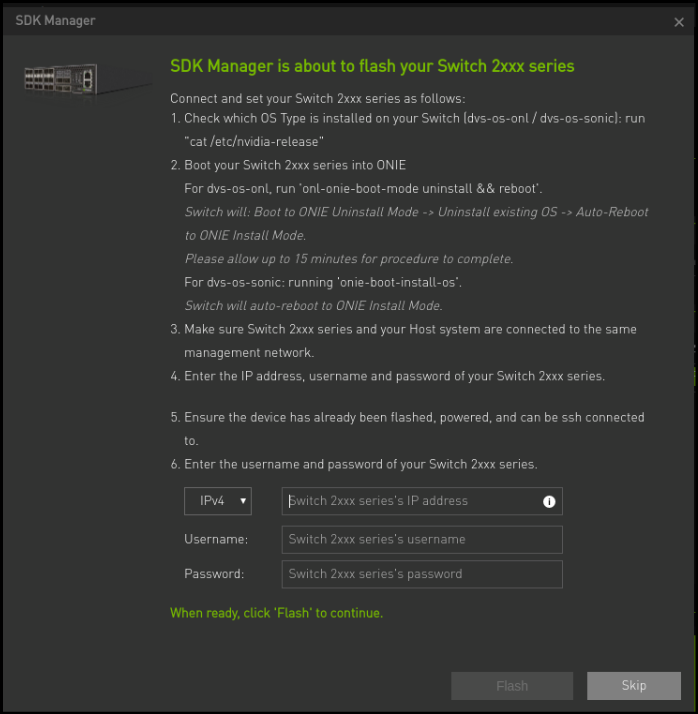This screenshot has height=714, width=698.
Task: Click the 'Please allow up to 15 minutes' note
Action: pyautogui.click(x=349, y=259)
